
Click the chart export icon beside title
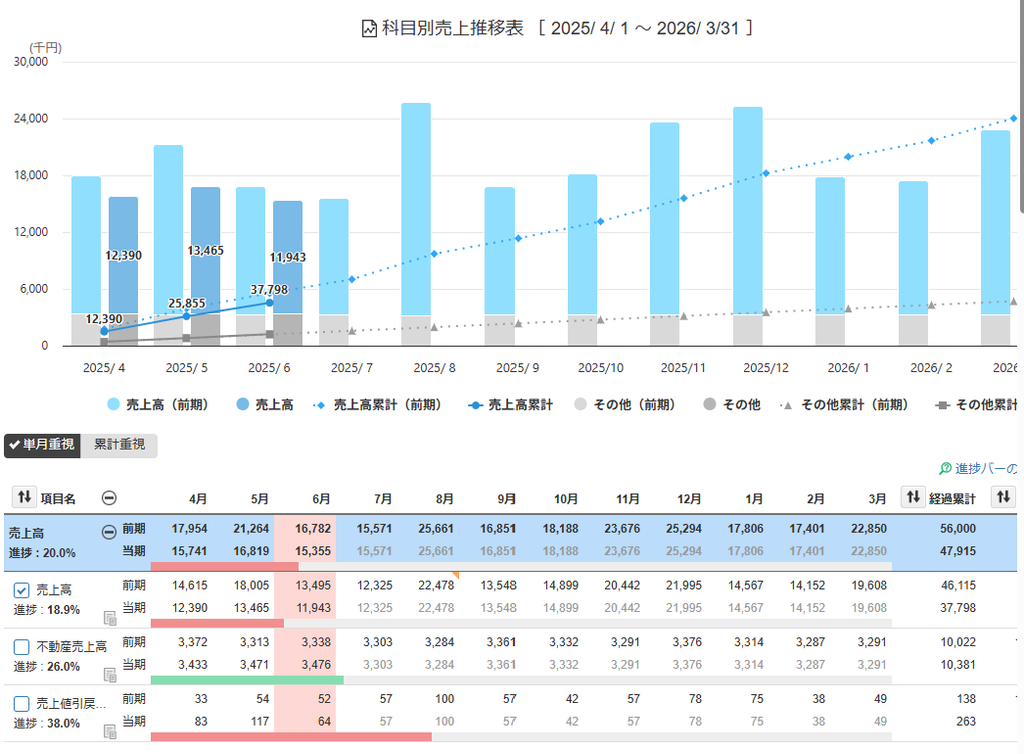coord(369,29)
